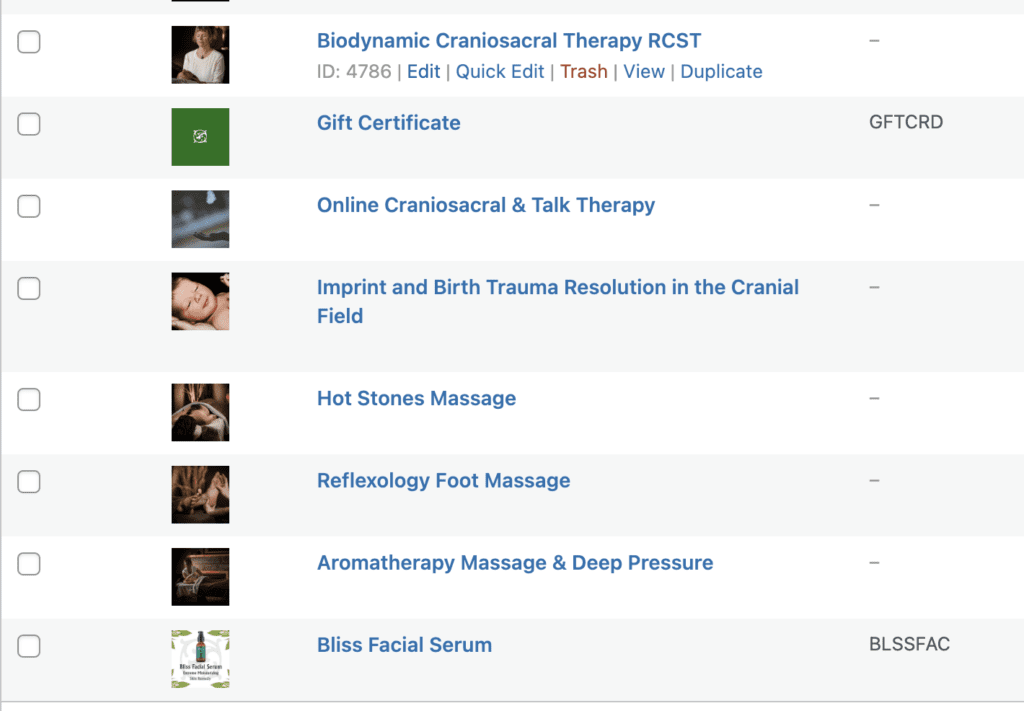Select the Biodynamic Craniosacral Therapy RCST checkbox
This screenshot has height=711, width=1024.
point(29,42)
